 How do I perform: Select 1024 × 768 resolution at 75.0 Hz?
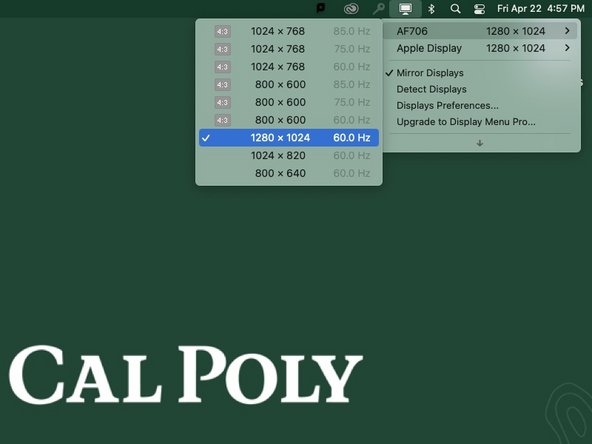(289, 49)
